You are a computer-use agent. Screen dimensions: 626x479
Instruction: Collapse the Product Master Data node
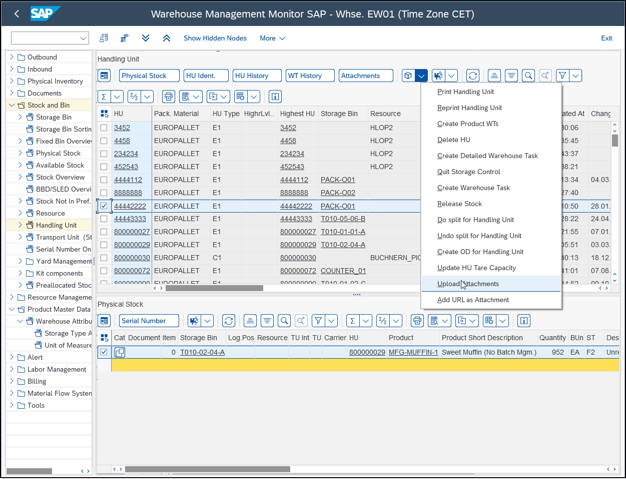click(12, 309)
